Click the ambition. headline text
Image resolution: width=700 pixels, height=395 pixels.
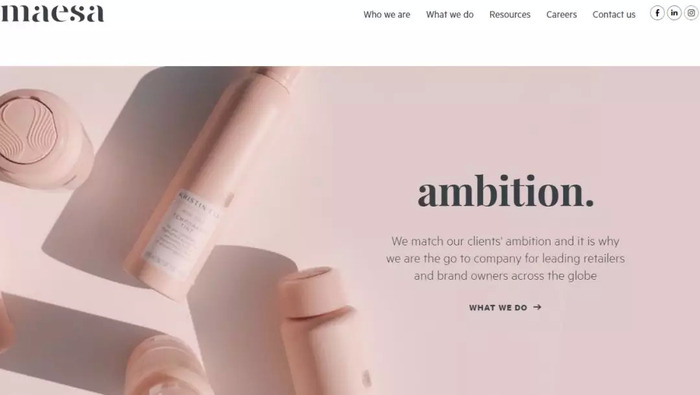505,191
